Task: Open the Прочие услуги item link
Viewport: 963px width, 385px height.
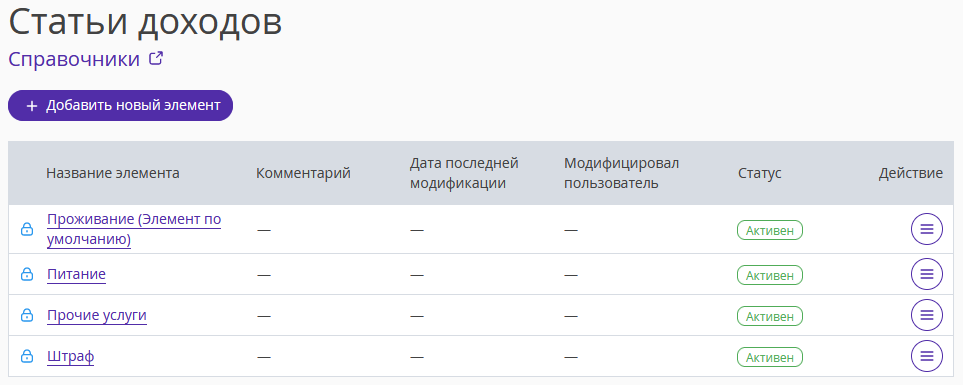Action: click(97, 315)
